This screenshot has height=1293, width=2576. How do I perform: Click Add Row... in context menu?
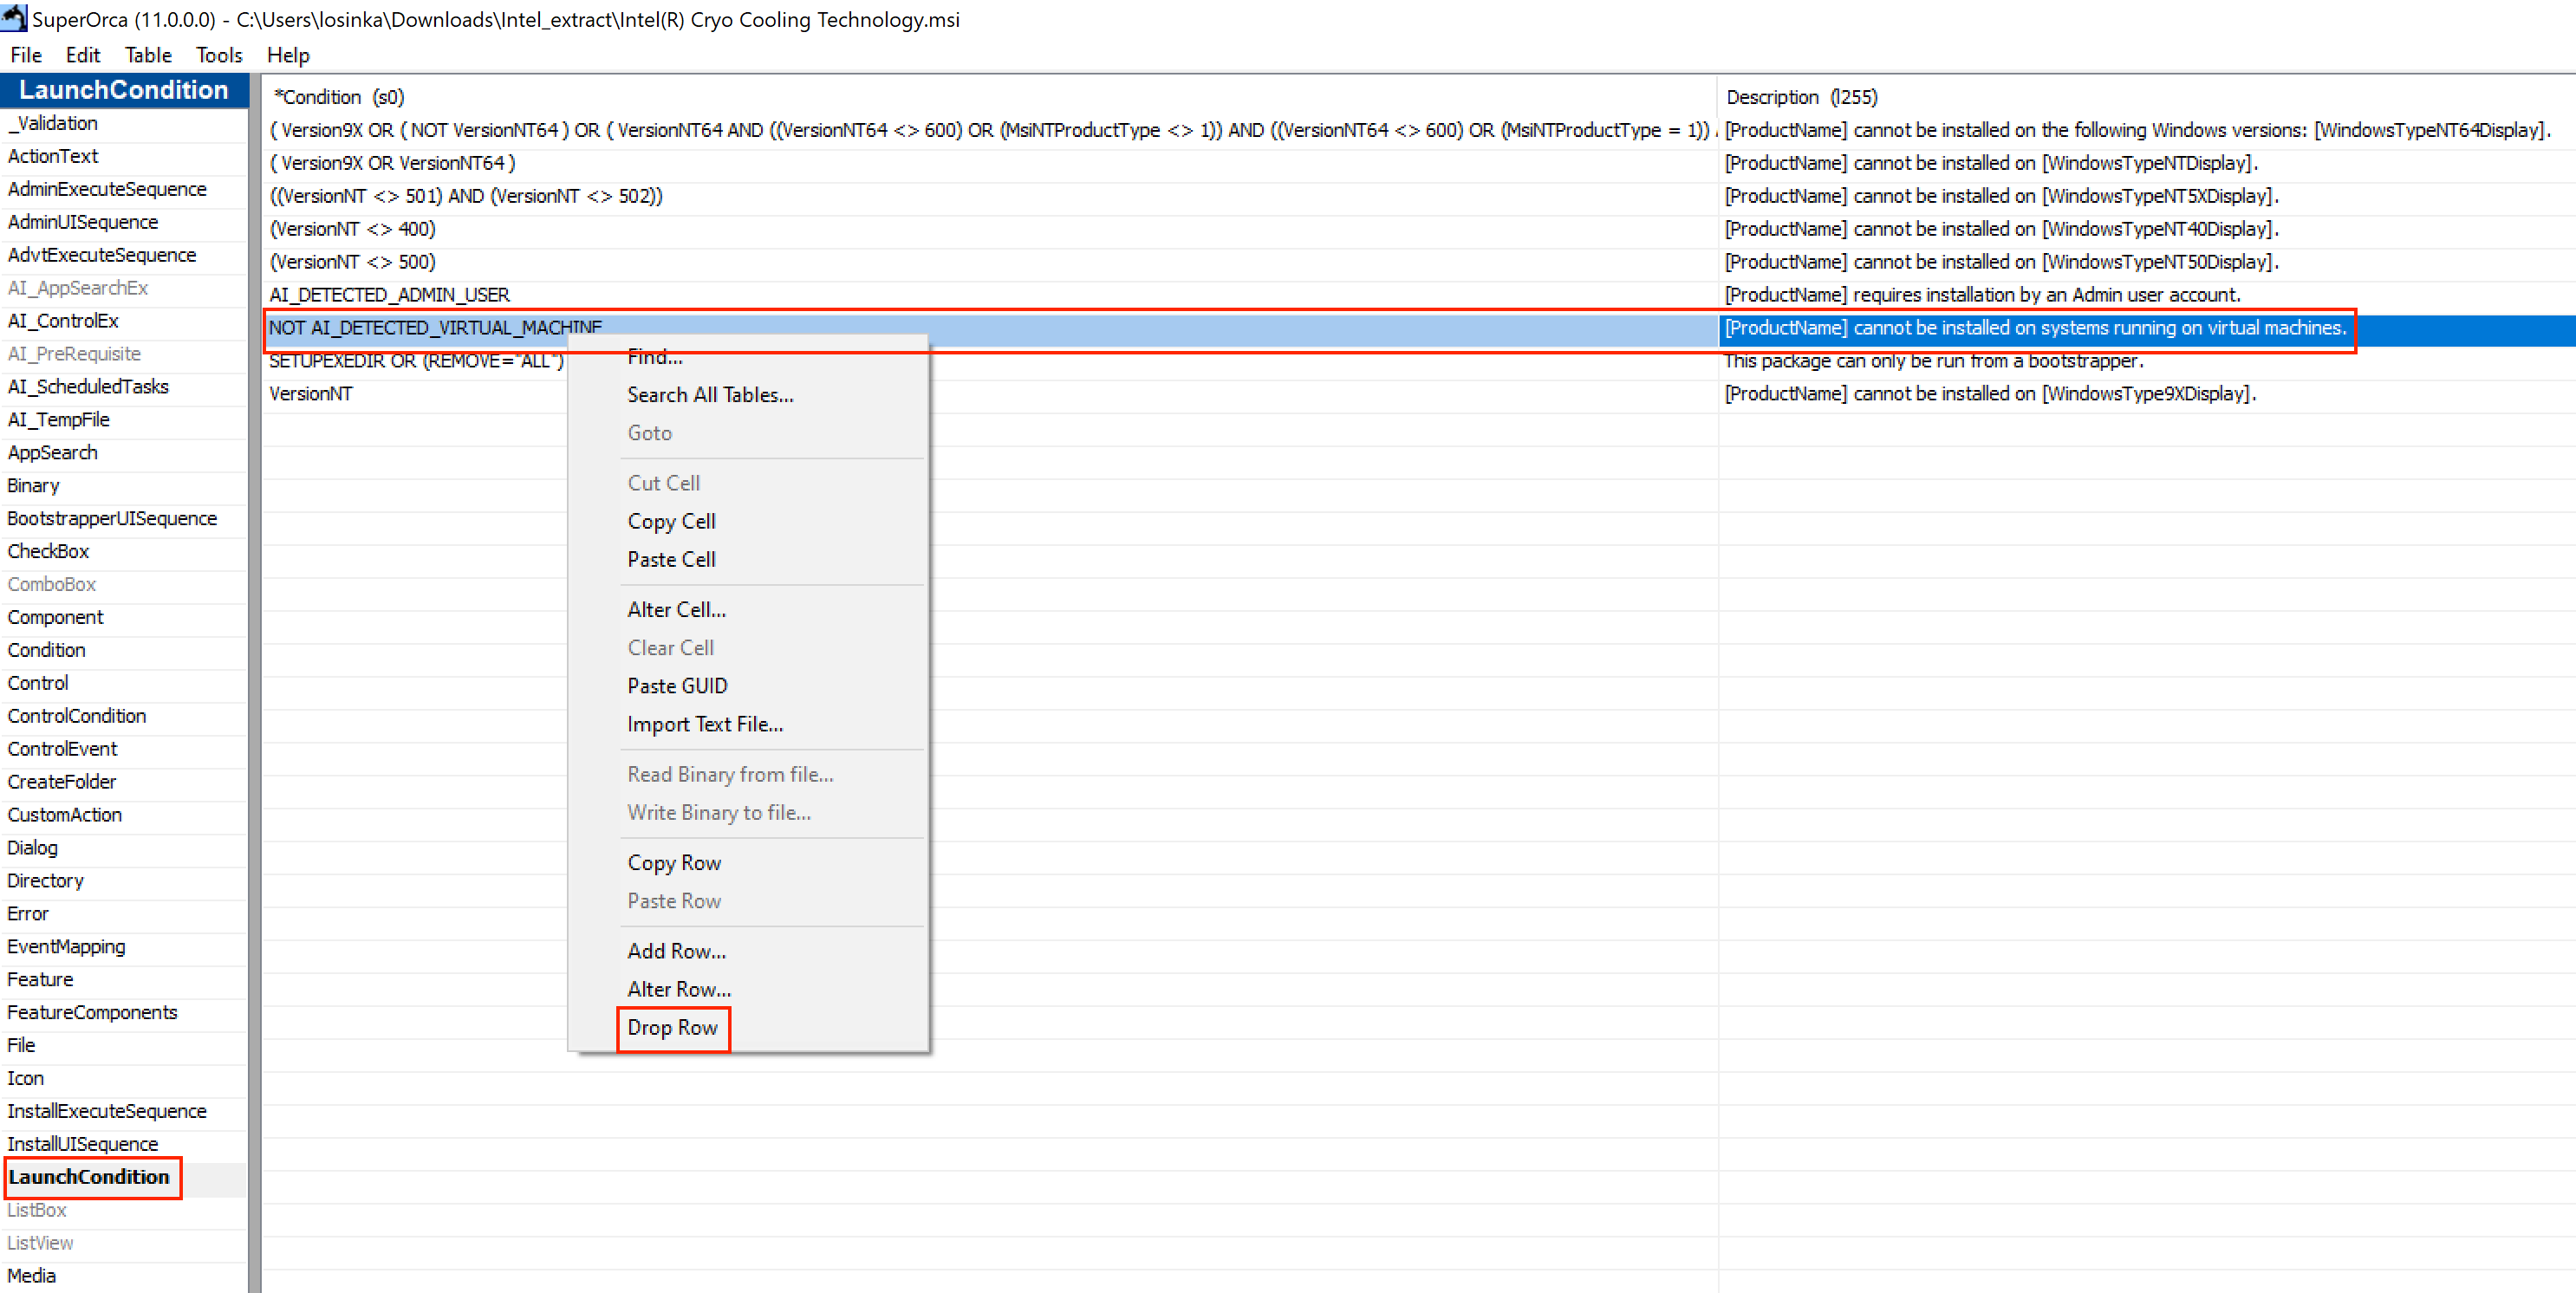pyautogui.click(x=676, y=951)
